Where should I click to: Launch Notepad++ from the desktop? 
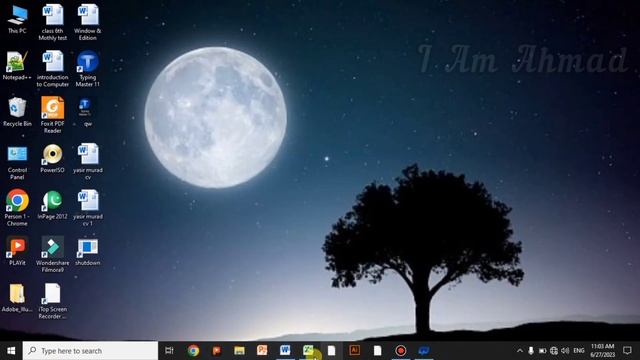pyautogui.click(x=17, y=65)
